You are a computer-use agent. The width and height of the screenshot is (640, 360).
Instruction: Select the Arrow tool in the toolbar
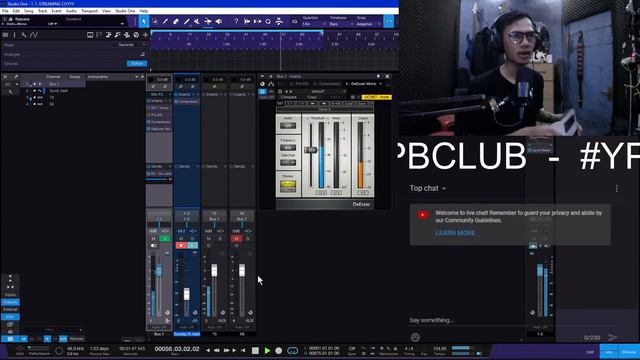pos(144,22)
